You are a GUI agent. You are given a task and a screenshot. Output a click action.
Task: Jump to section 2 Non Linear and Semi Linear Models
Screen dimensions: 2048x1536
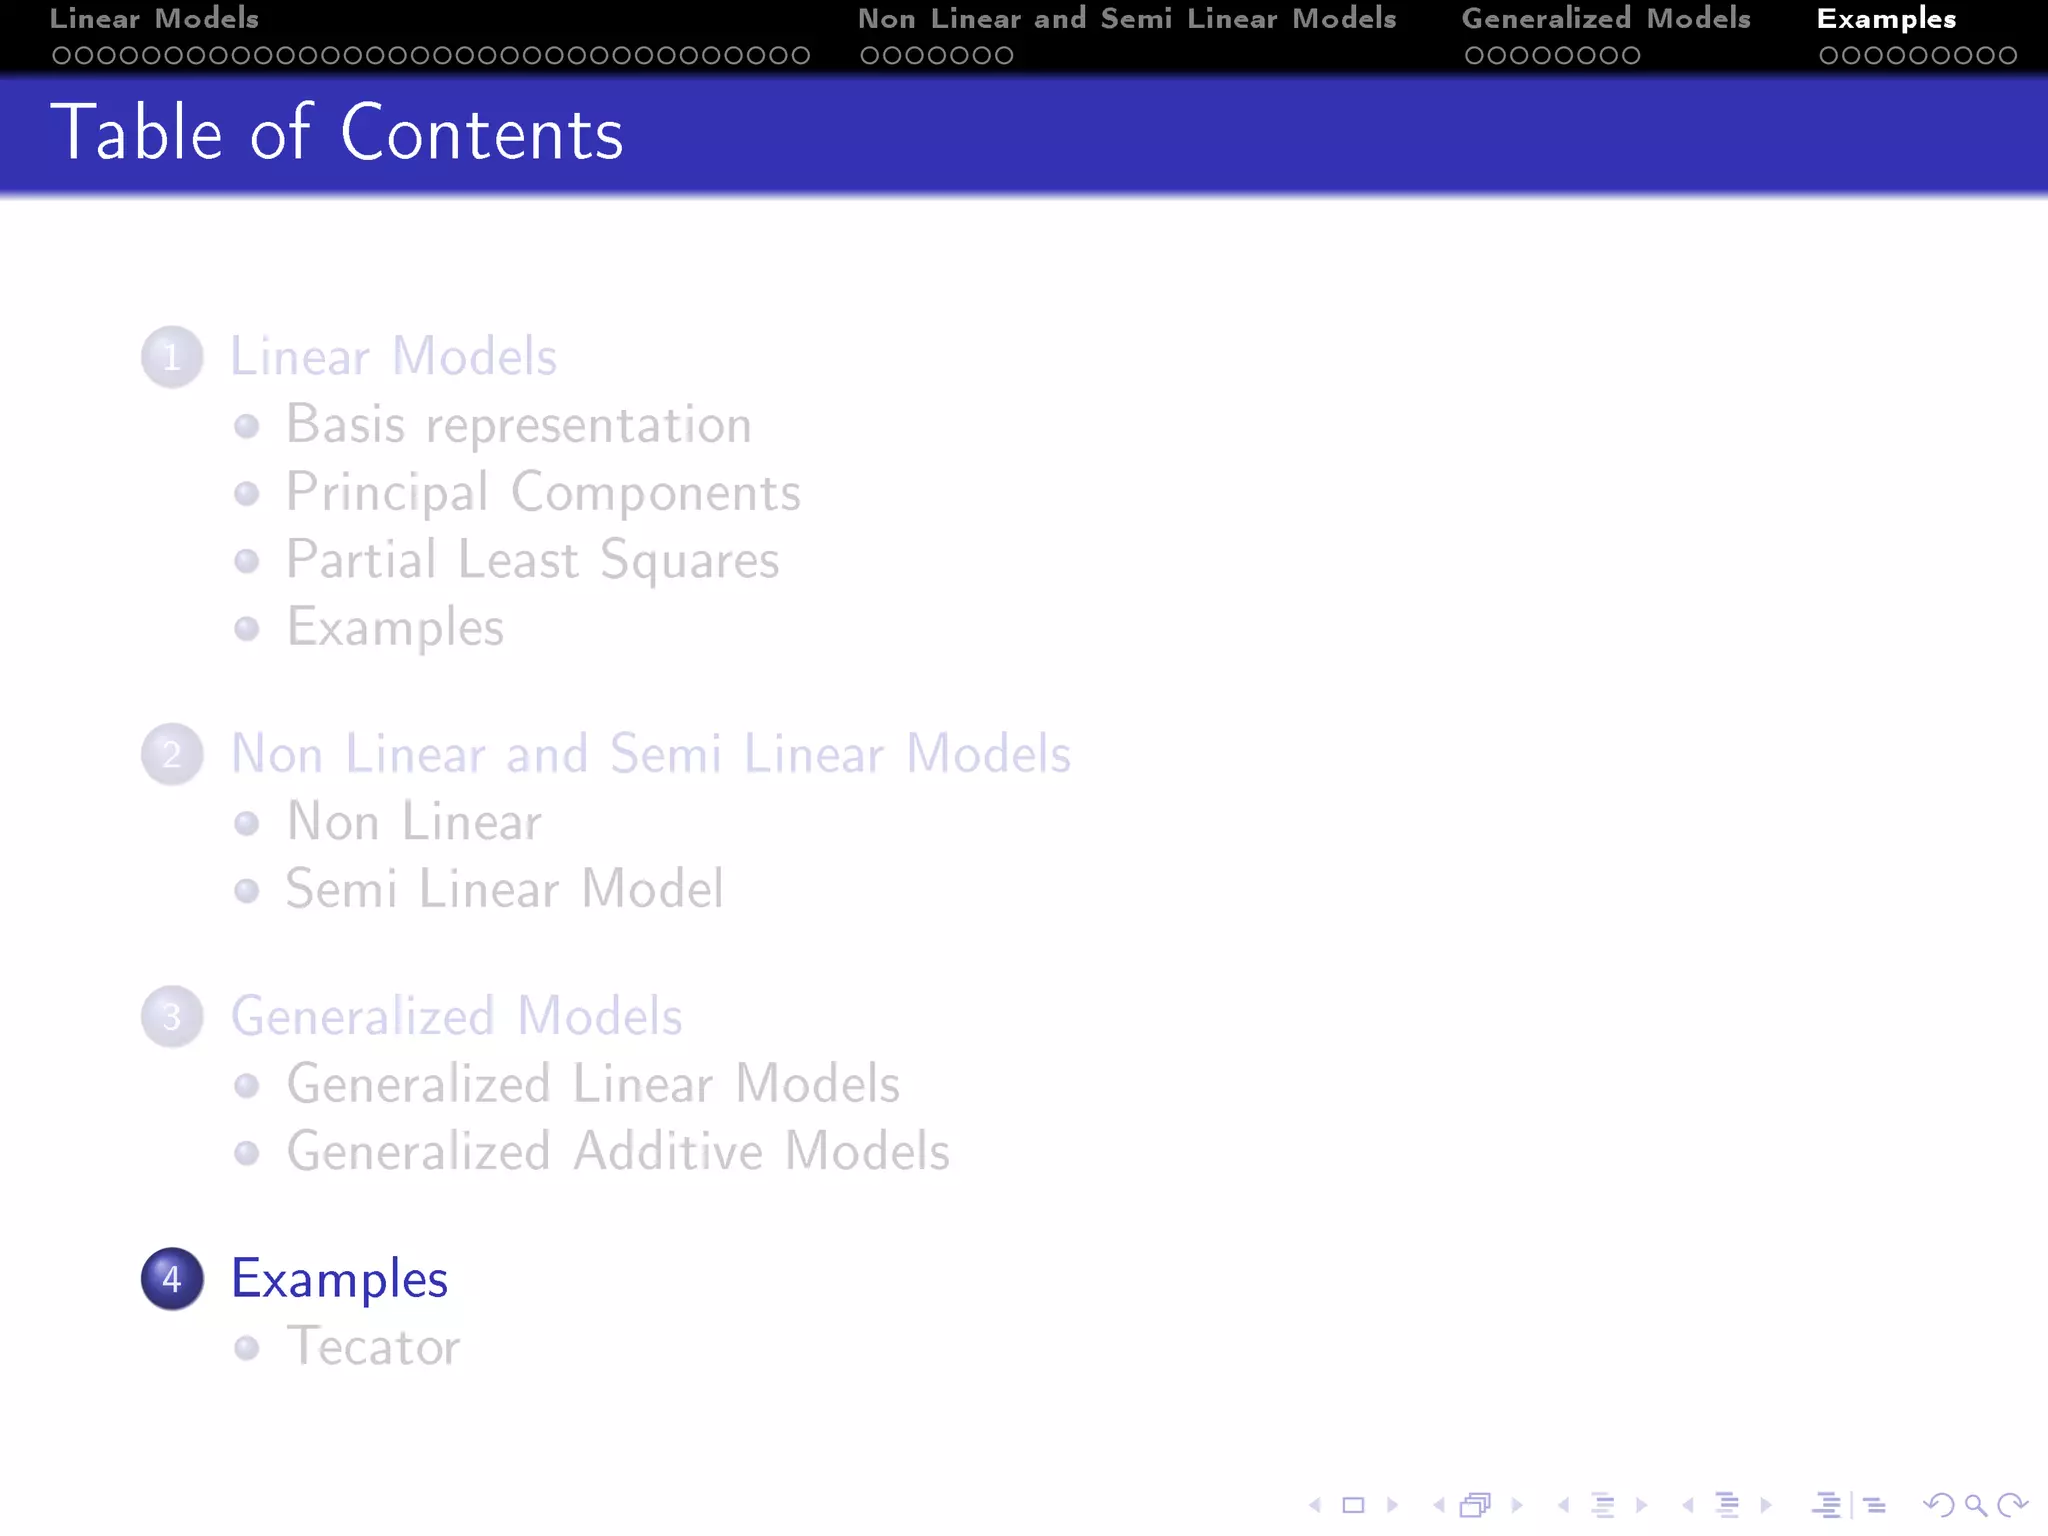click(651, 753)
